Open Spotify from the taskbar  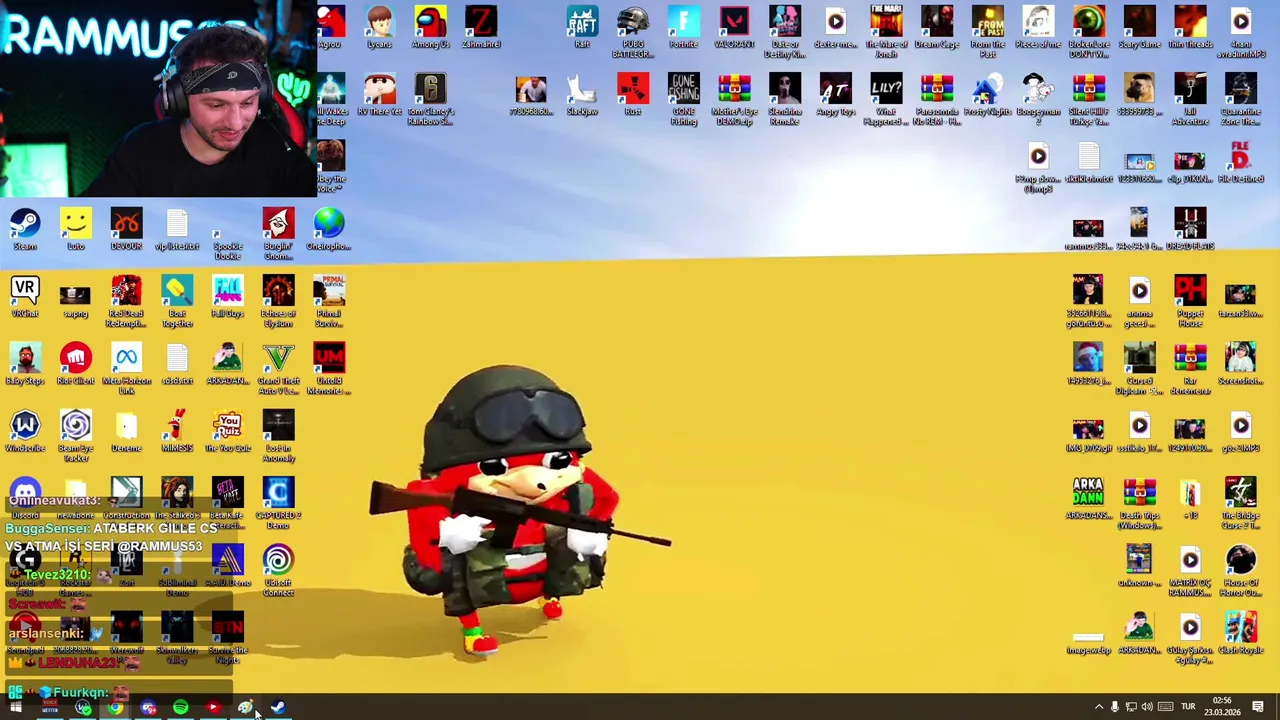[x=181, y=708]
